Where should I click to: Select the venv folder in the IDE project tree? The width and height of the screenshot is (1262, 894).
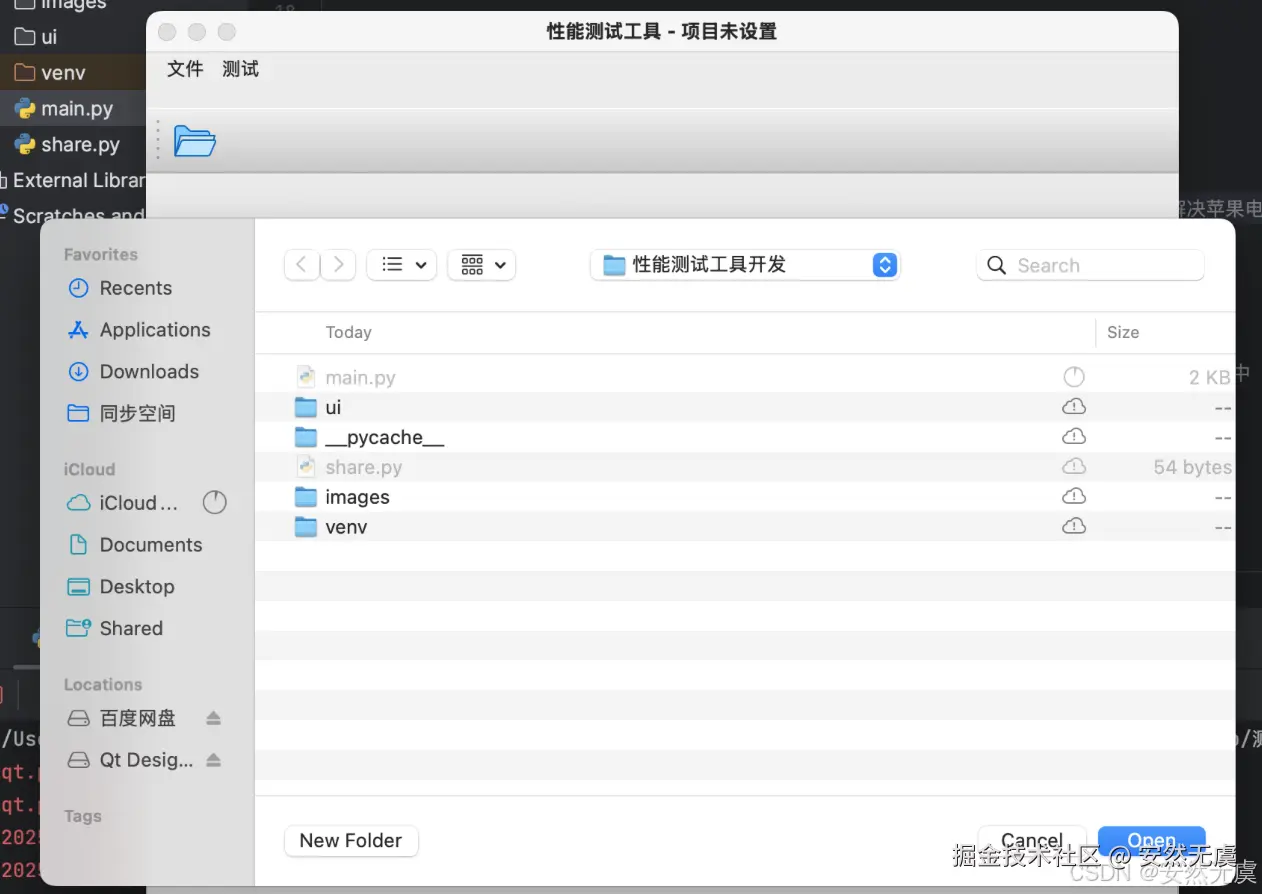(x=63, y=73)
